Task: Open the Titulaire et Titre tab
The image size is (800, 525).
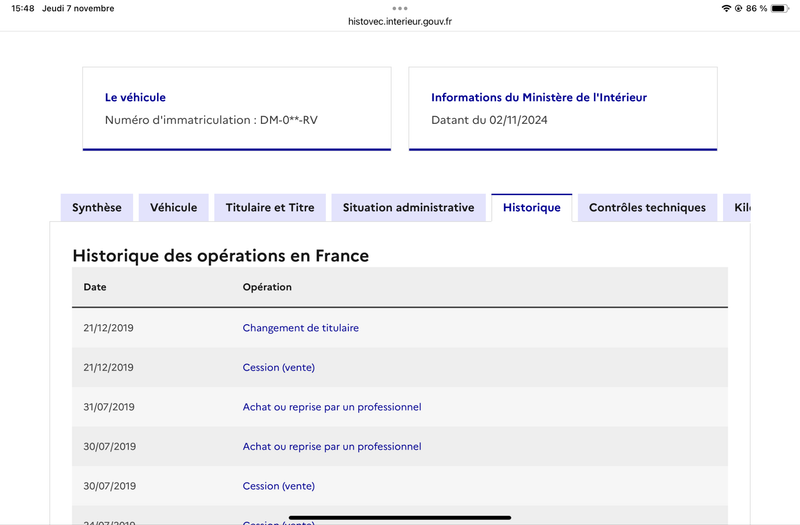Action: coord(270,208)
